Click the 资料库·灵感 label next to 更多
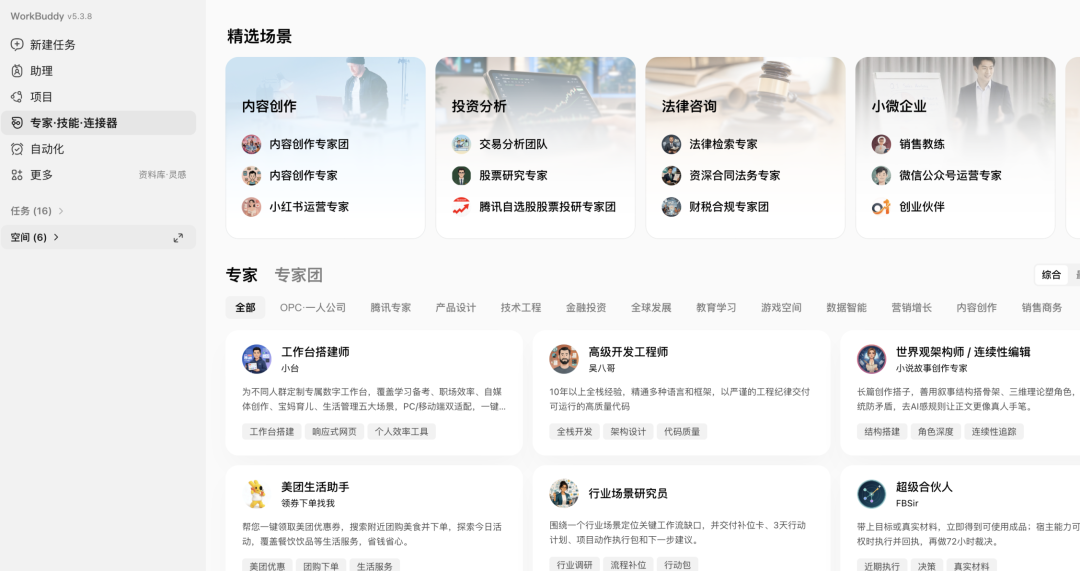The width and height of the screenshot is (1080, 571). (163, 175)
